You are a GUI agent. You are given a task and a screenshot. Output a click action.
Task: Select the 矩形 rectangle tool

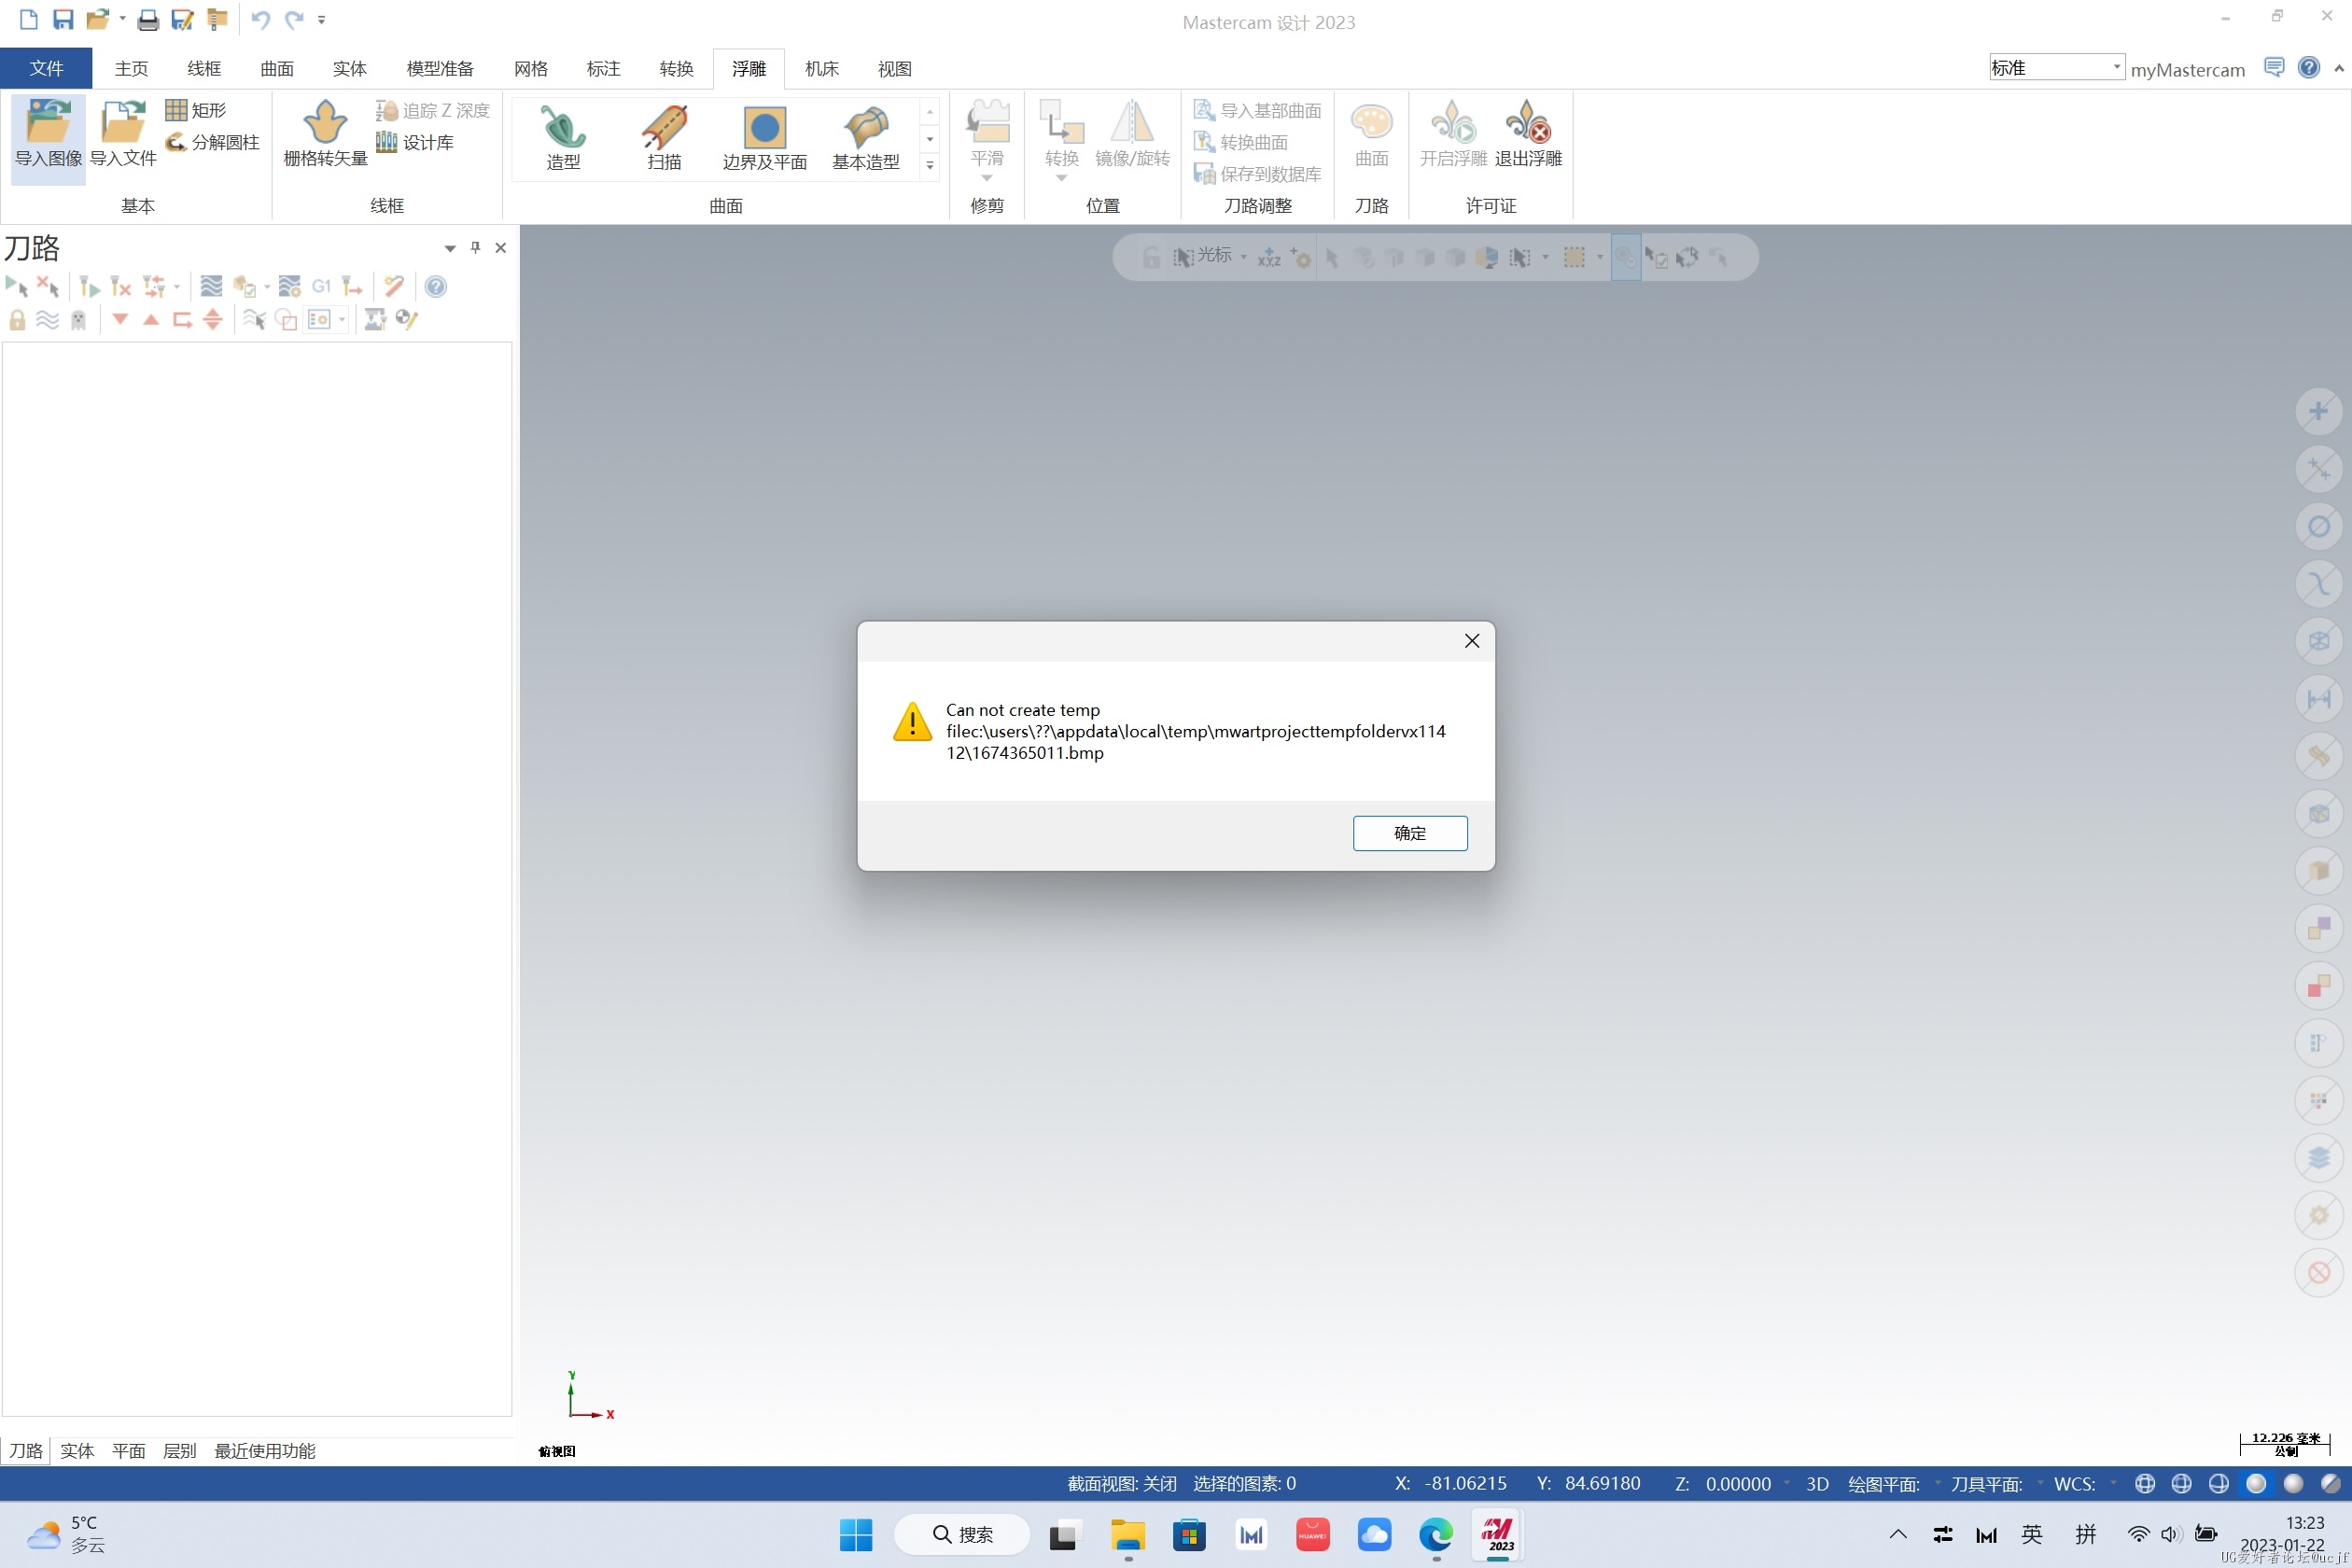coord(196,110)
